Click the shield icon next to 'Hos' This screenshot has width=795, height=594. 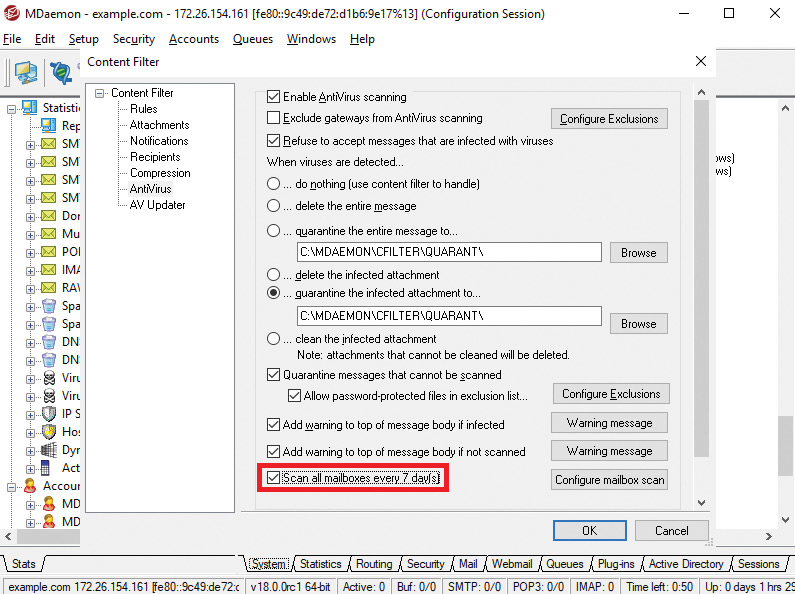coord(49,432)
